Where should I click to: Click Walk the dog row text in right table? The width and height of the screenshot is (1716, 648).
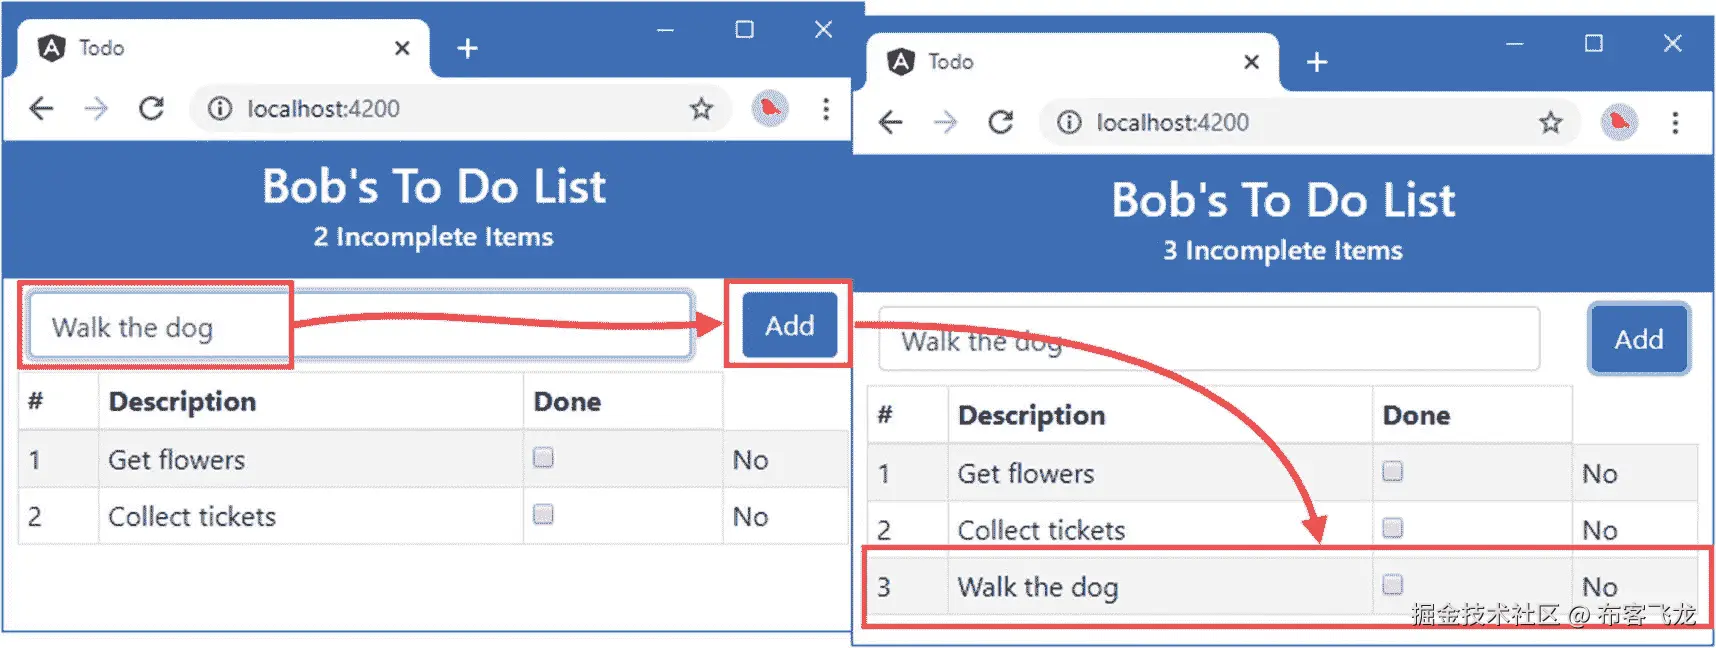pos(1038,587)
